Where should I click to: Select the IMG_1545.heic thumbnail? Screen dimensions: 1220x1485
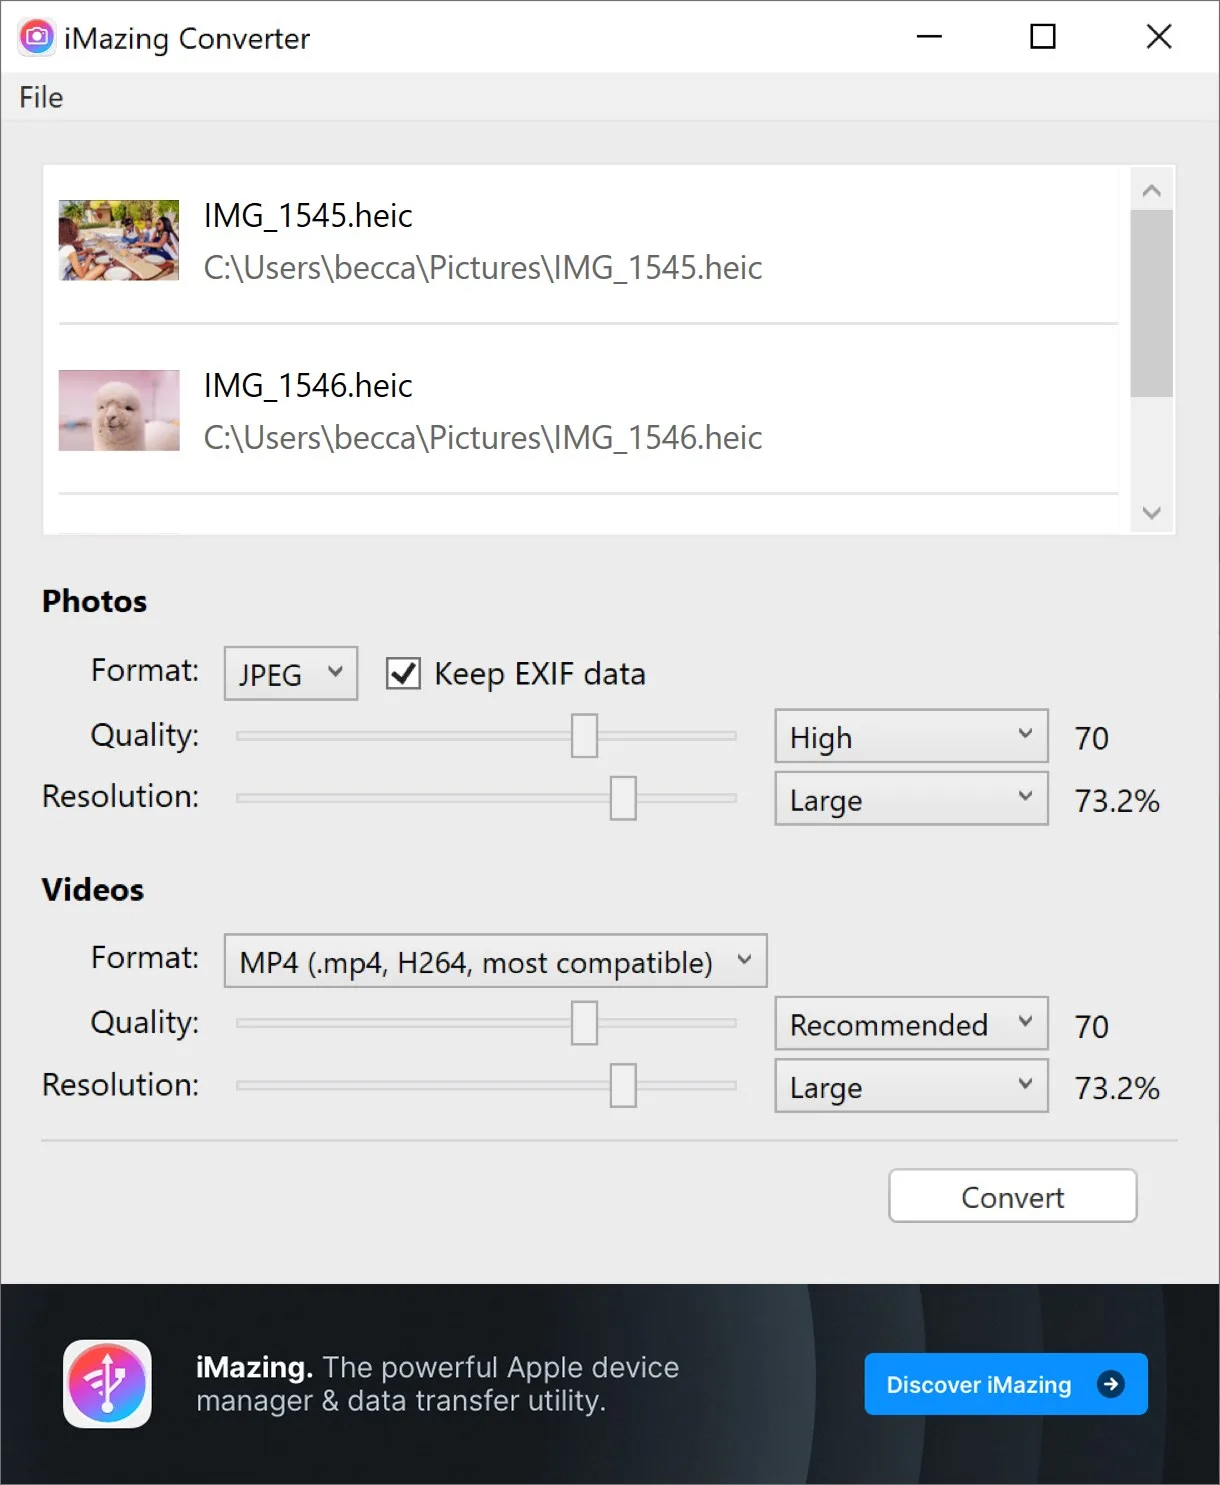point(119,240)
